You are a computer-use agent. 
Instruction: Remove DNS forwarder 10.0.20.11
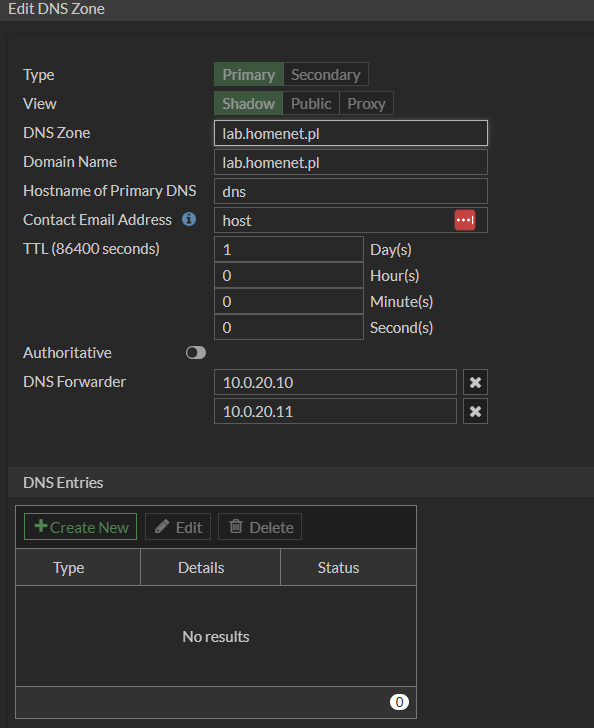475,411
